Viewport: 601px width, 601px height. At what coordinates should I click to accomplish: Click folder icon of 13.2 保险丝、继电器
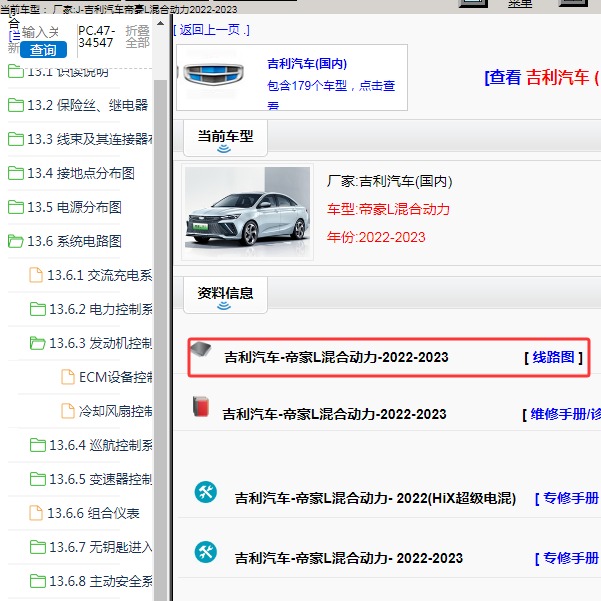coord(16,105)
